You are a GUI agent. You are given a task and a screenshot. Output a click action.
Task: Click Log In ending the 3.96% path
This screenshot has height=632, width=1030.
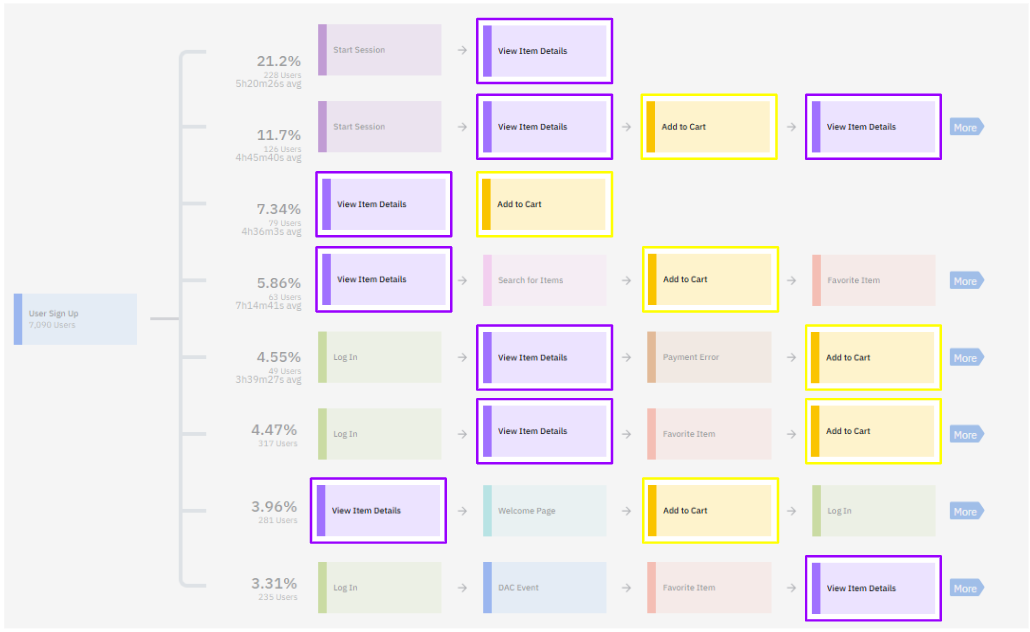[873, 511]
